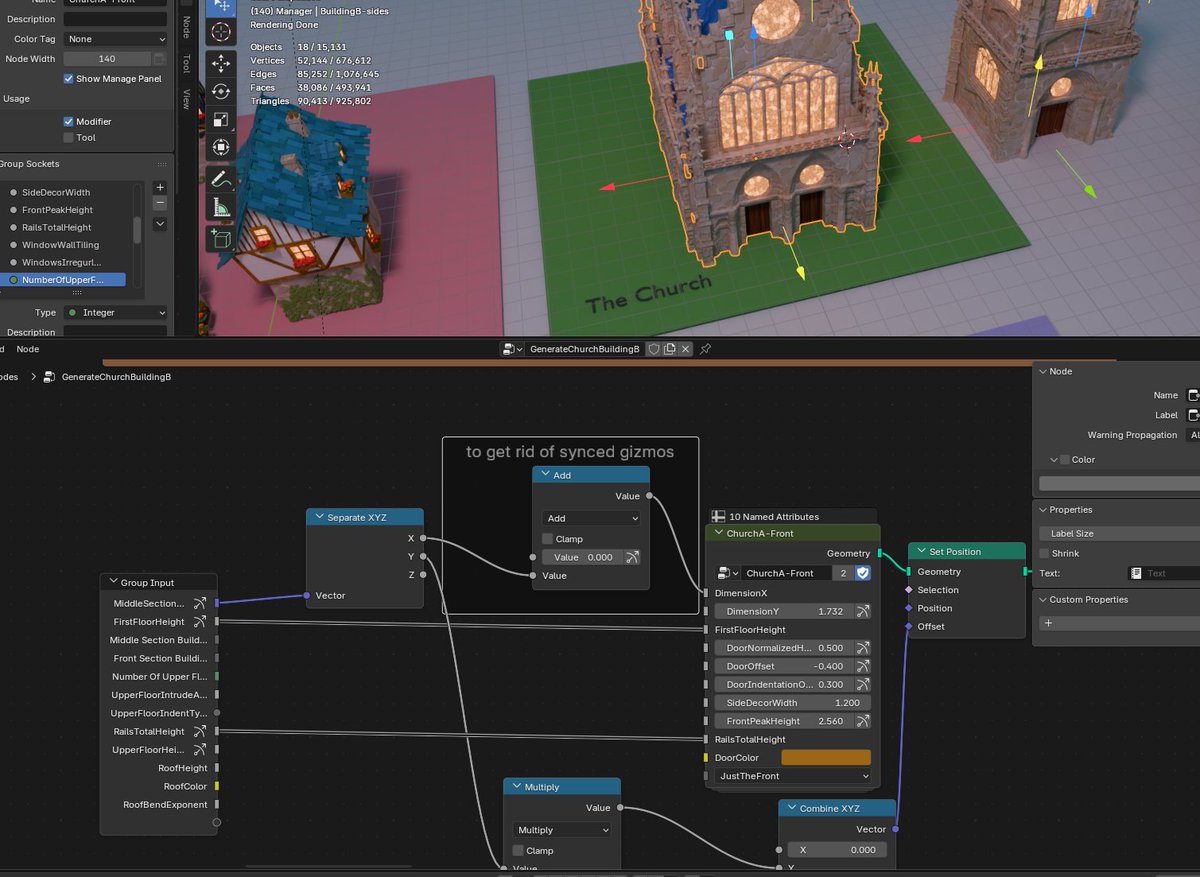This screenshot has width=1200, height=877.
Task: Open node tree browser in editor header
Action: coord(512,349)
